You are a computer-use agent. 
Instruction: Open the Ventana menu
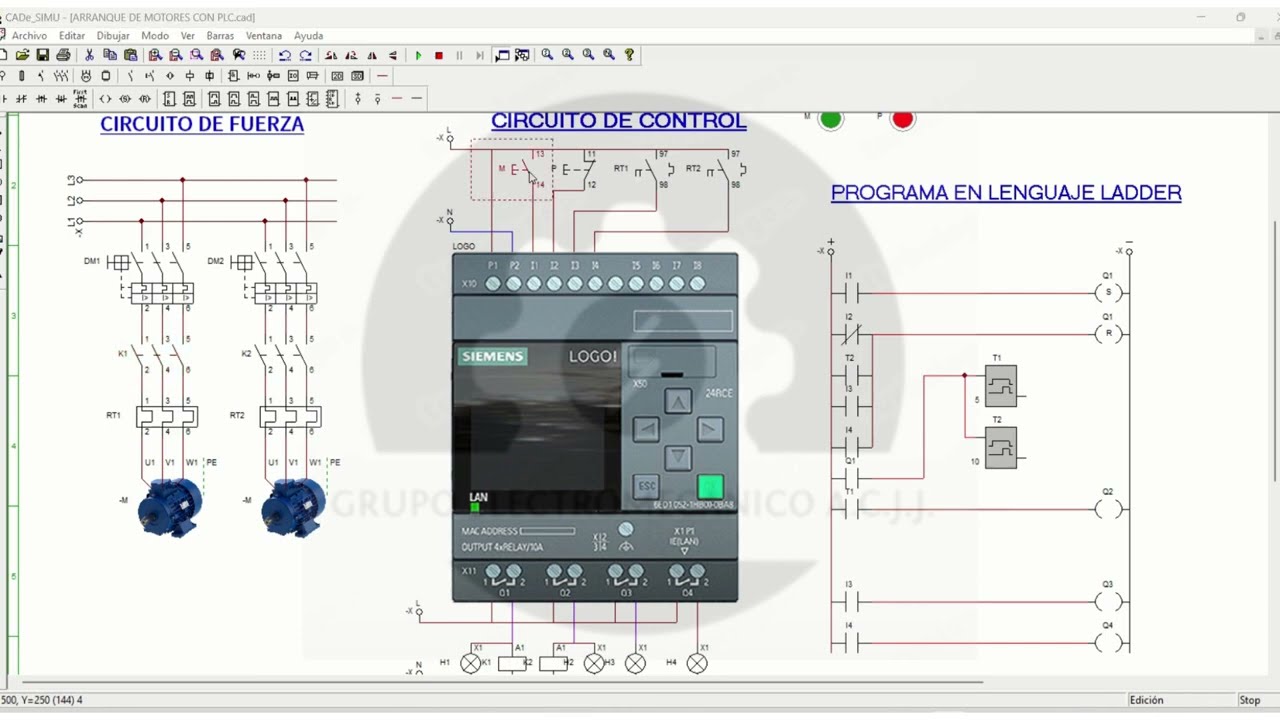click(264, 35)
